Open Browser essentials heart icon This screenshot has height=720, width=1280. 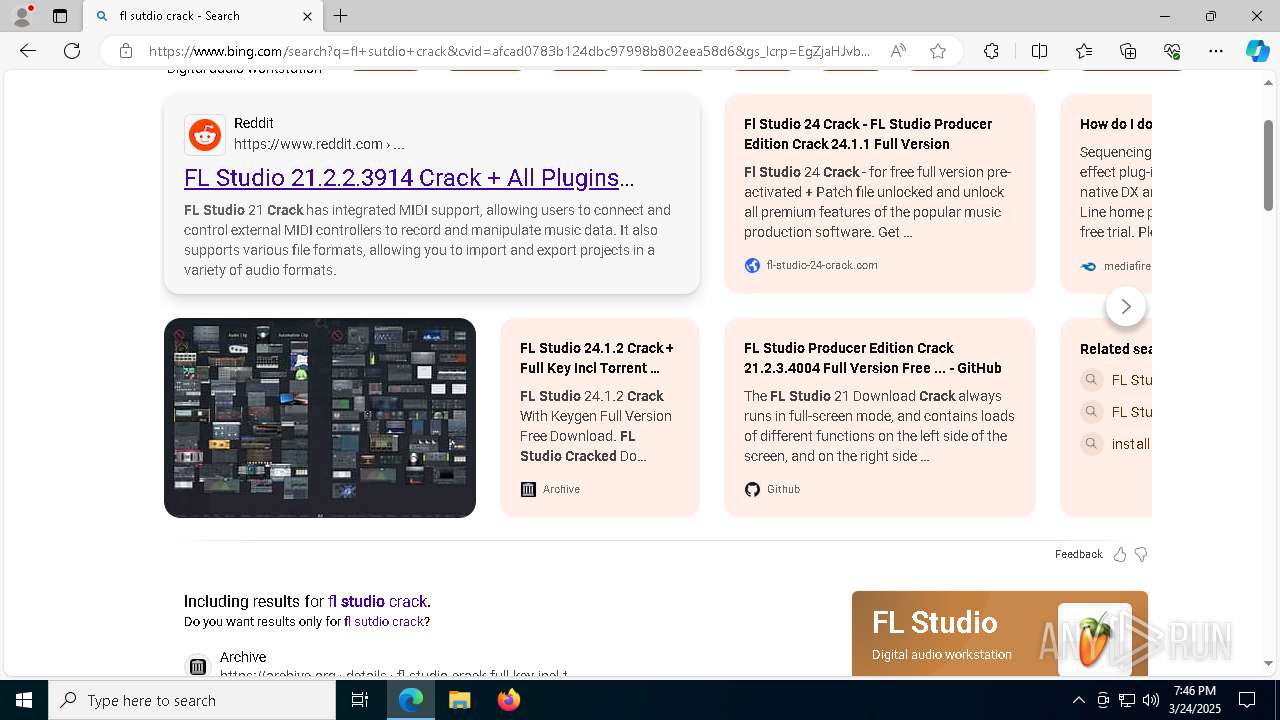1172,51
